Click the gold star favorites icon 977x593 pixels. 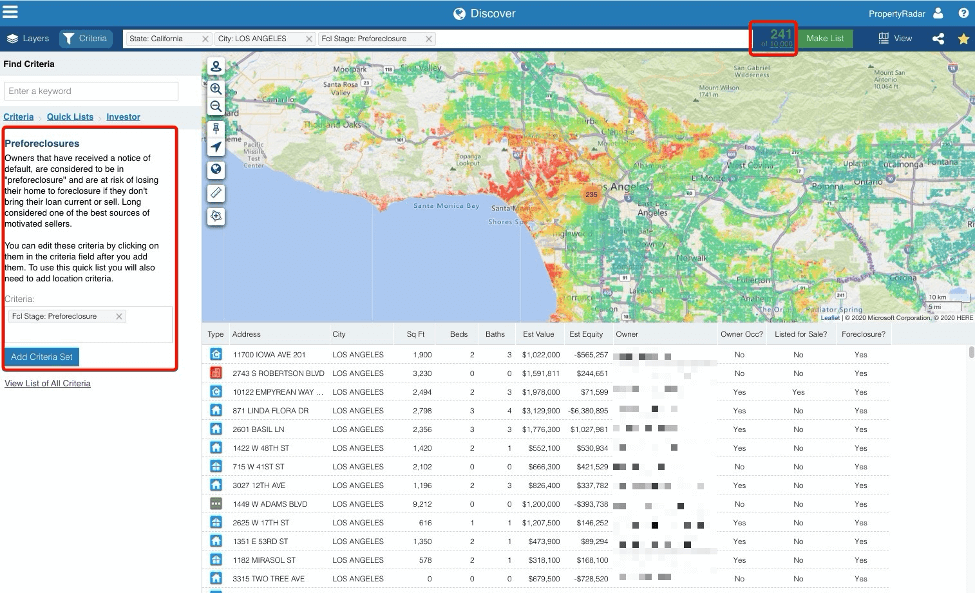click(x=963, y=39)
